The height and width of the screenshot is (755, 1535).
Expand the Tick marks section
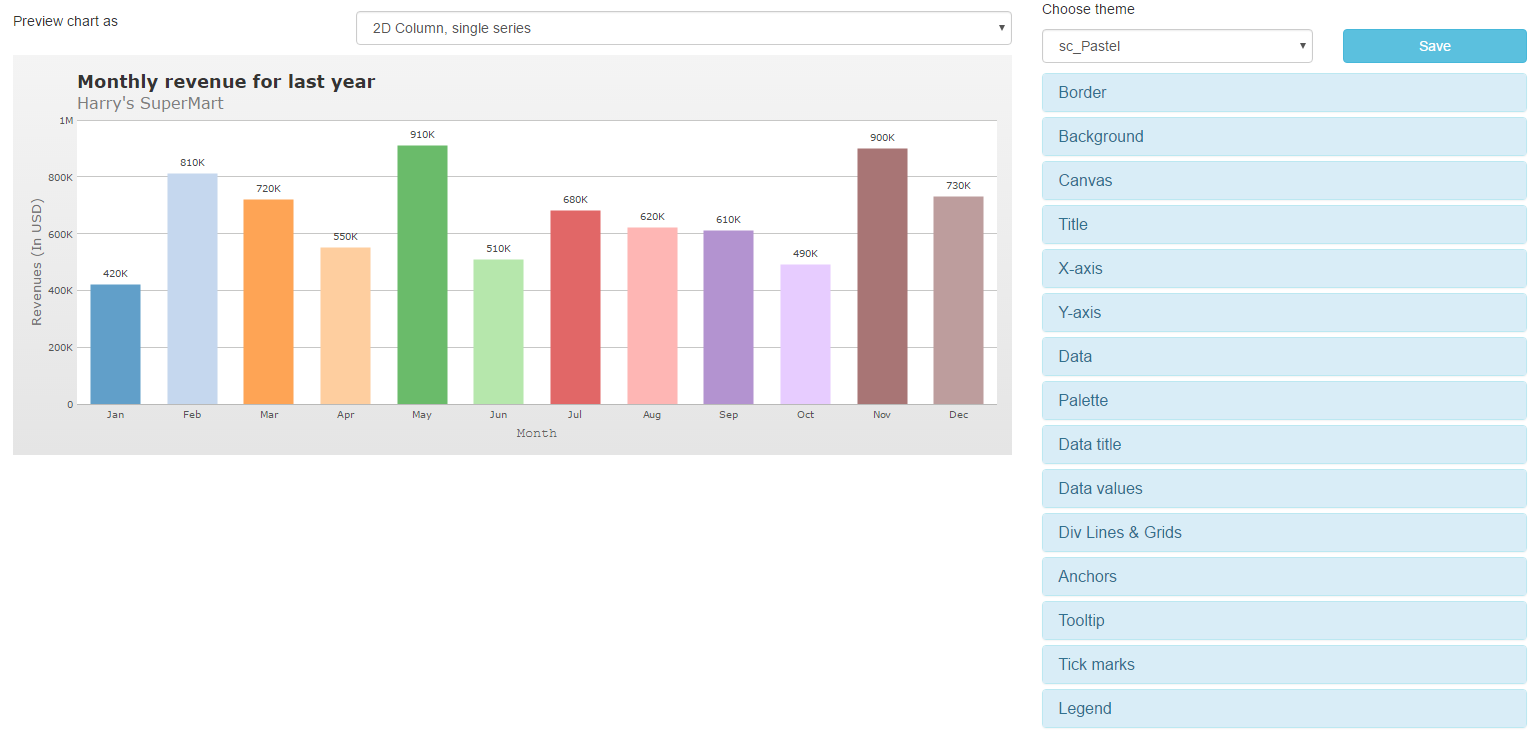pyautogui.click(x=1283, y=664)
